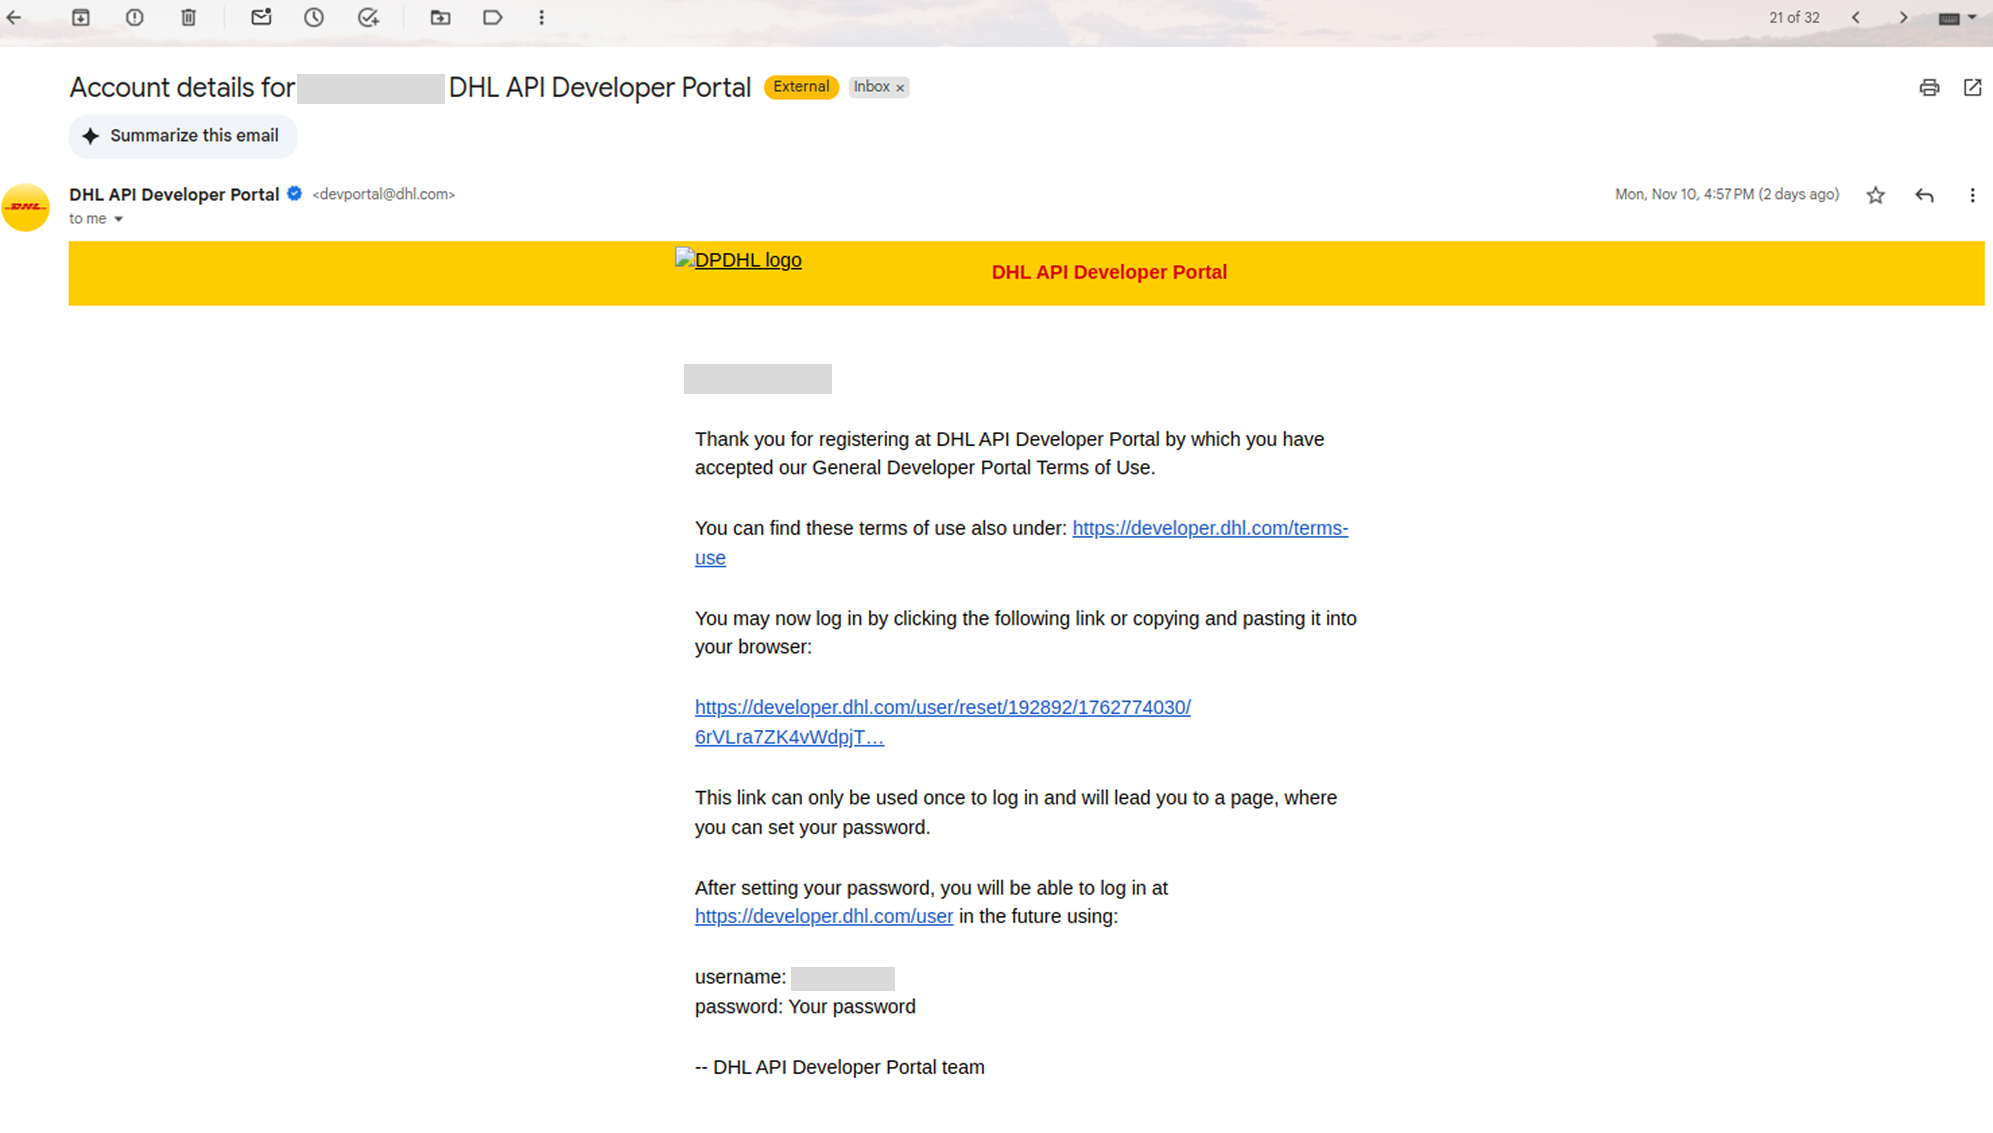Add email to Tasks
The height and width of the screenshot is (1133, 1993).
pos(368,17)
